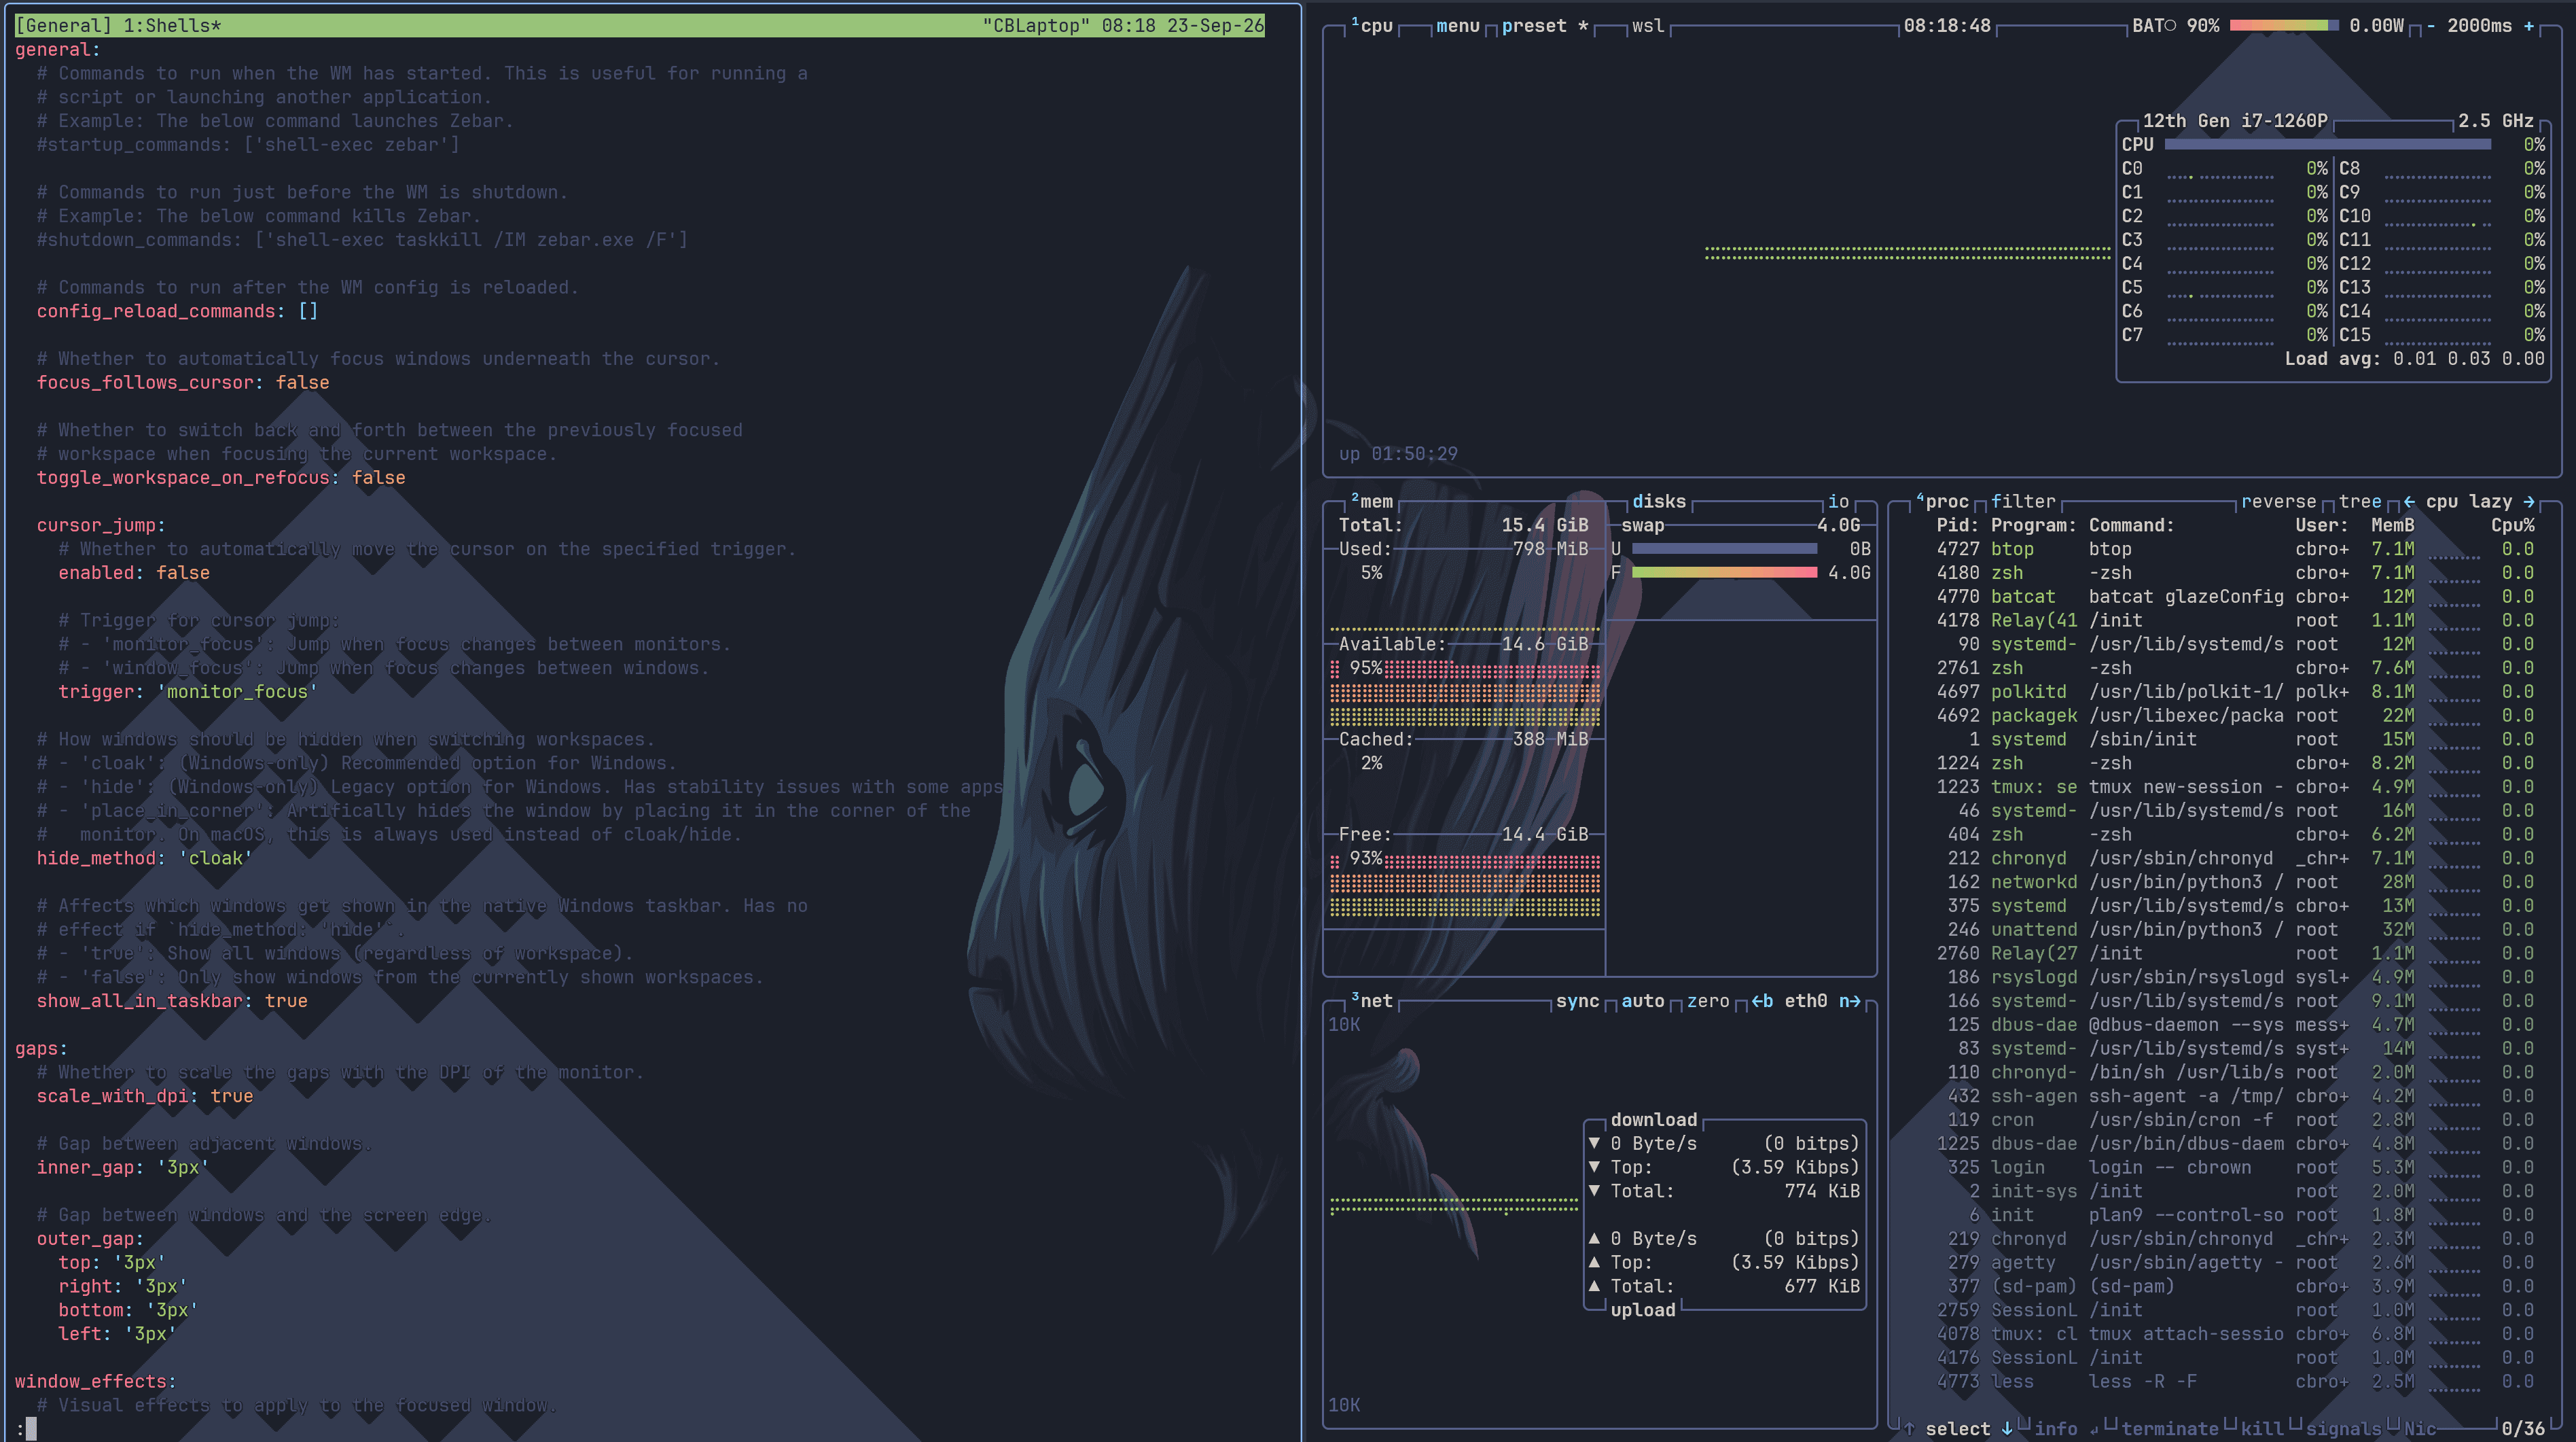Toggle the proc box label
Screen dimensions: 2576x1442
pos(1943,501)
